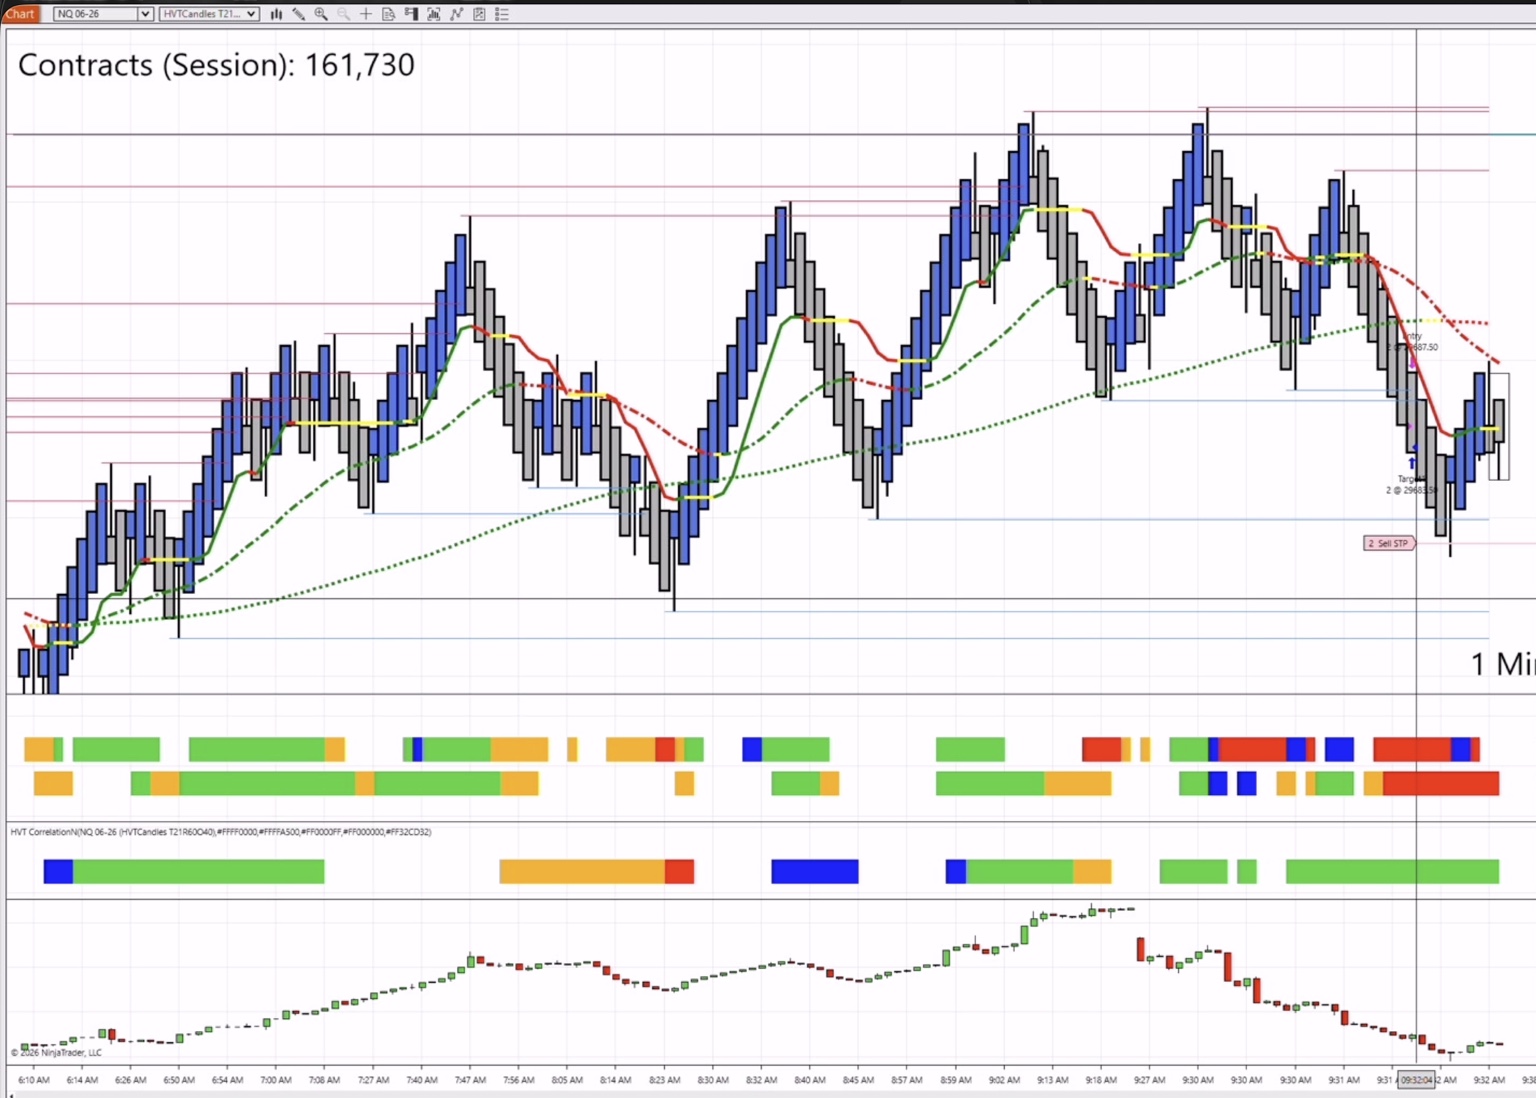Viewport: 1536px width, 1098px height.
Task: Click the zoom out magnifier icon
Action: pyautogui.click(x=344, y=14)
